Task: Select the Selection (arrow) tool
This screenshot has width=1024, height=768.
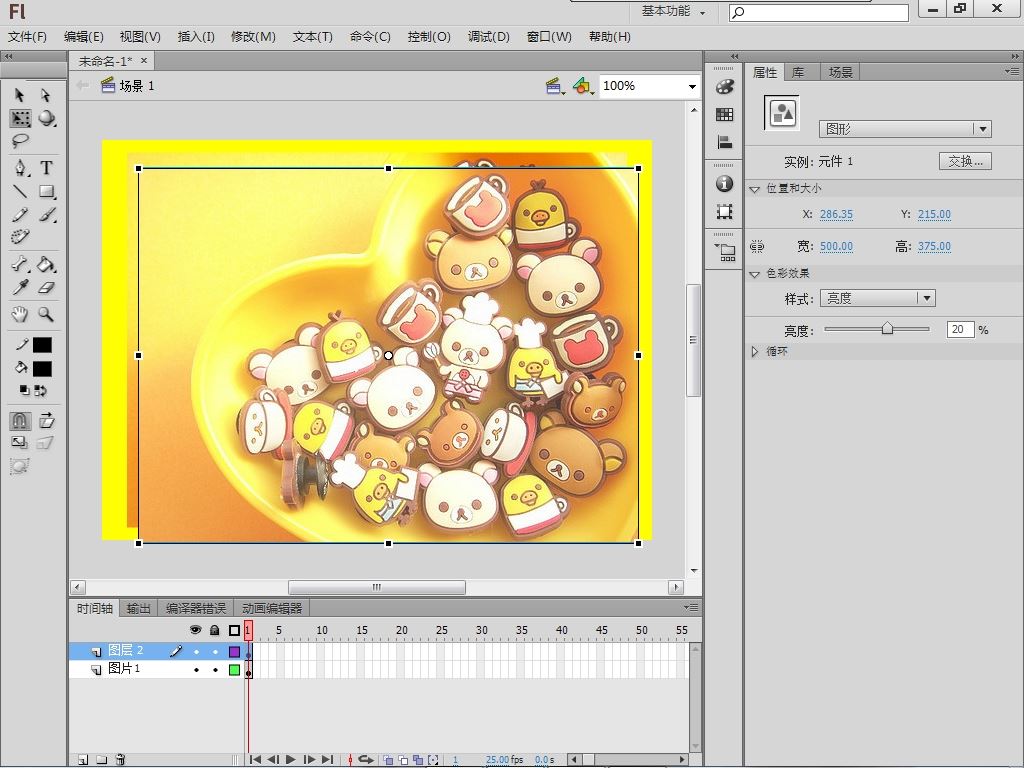Action: point(20,95)
